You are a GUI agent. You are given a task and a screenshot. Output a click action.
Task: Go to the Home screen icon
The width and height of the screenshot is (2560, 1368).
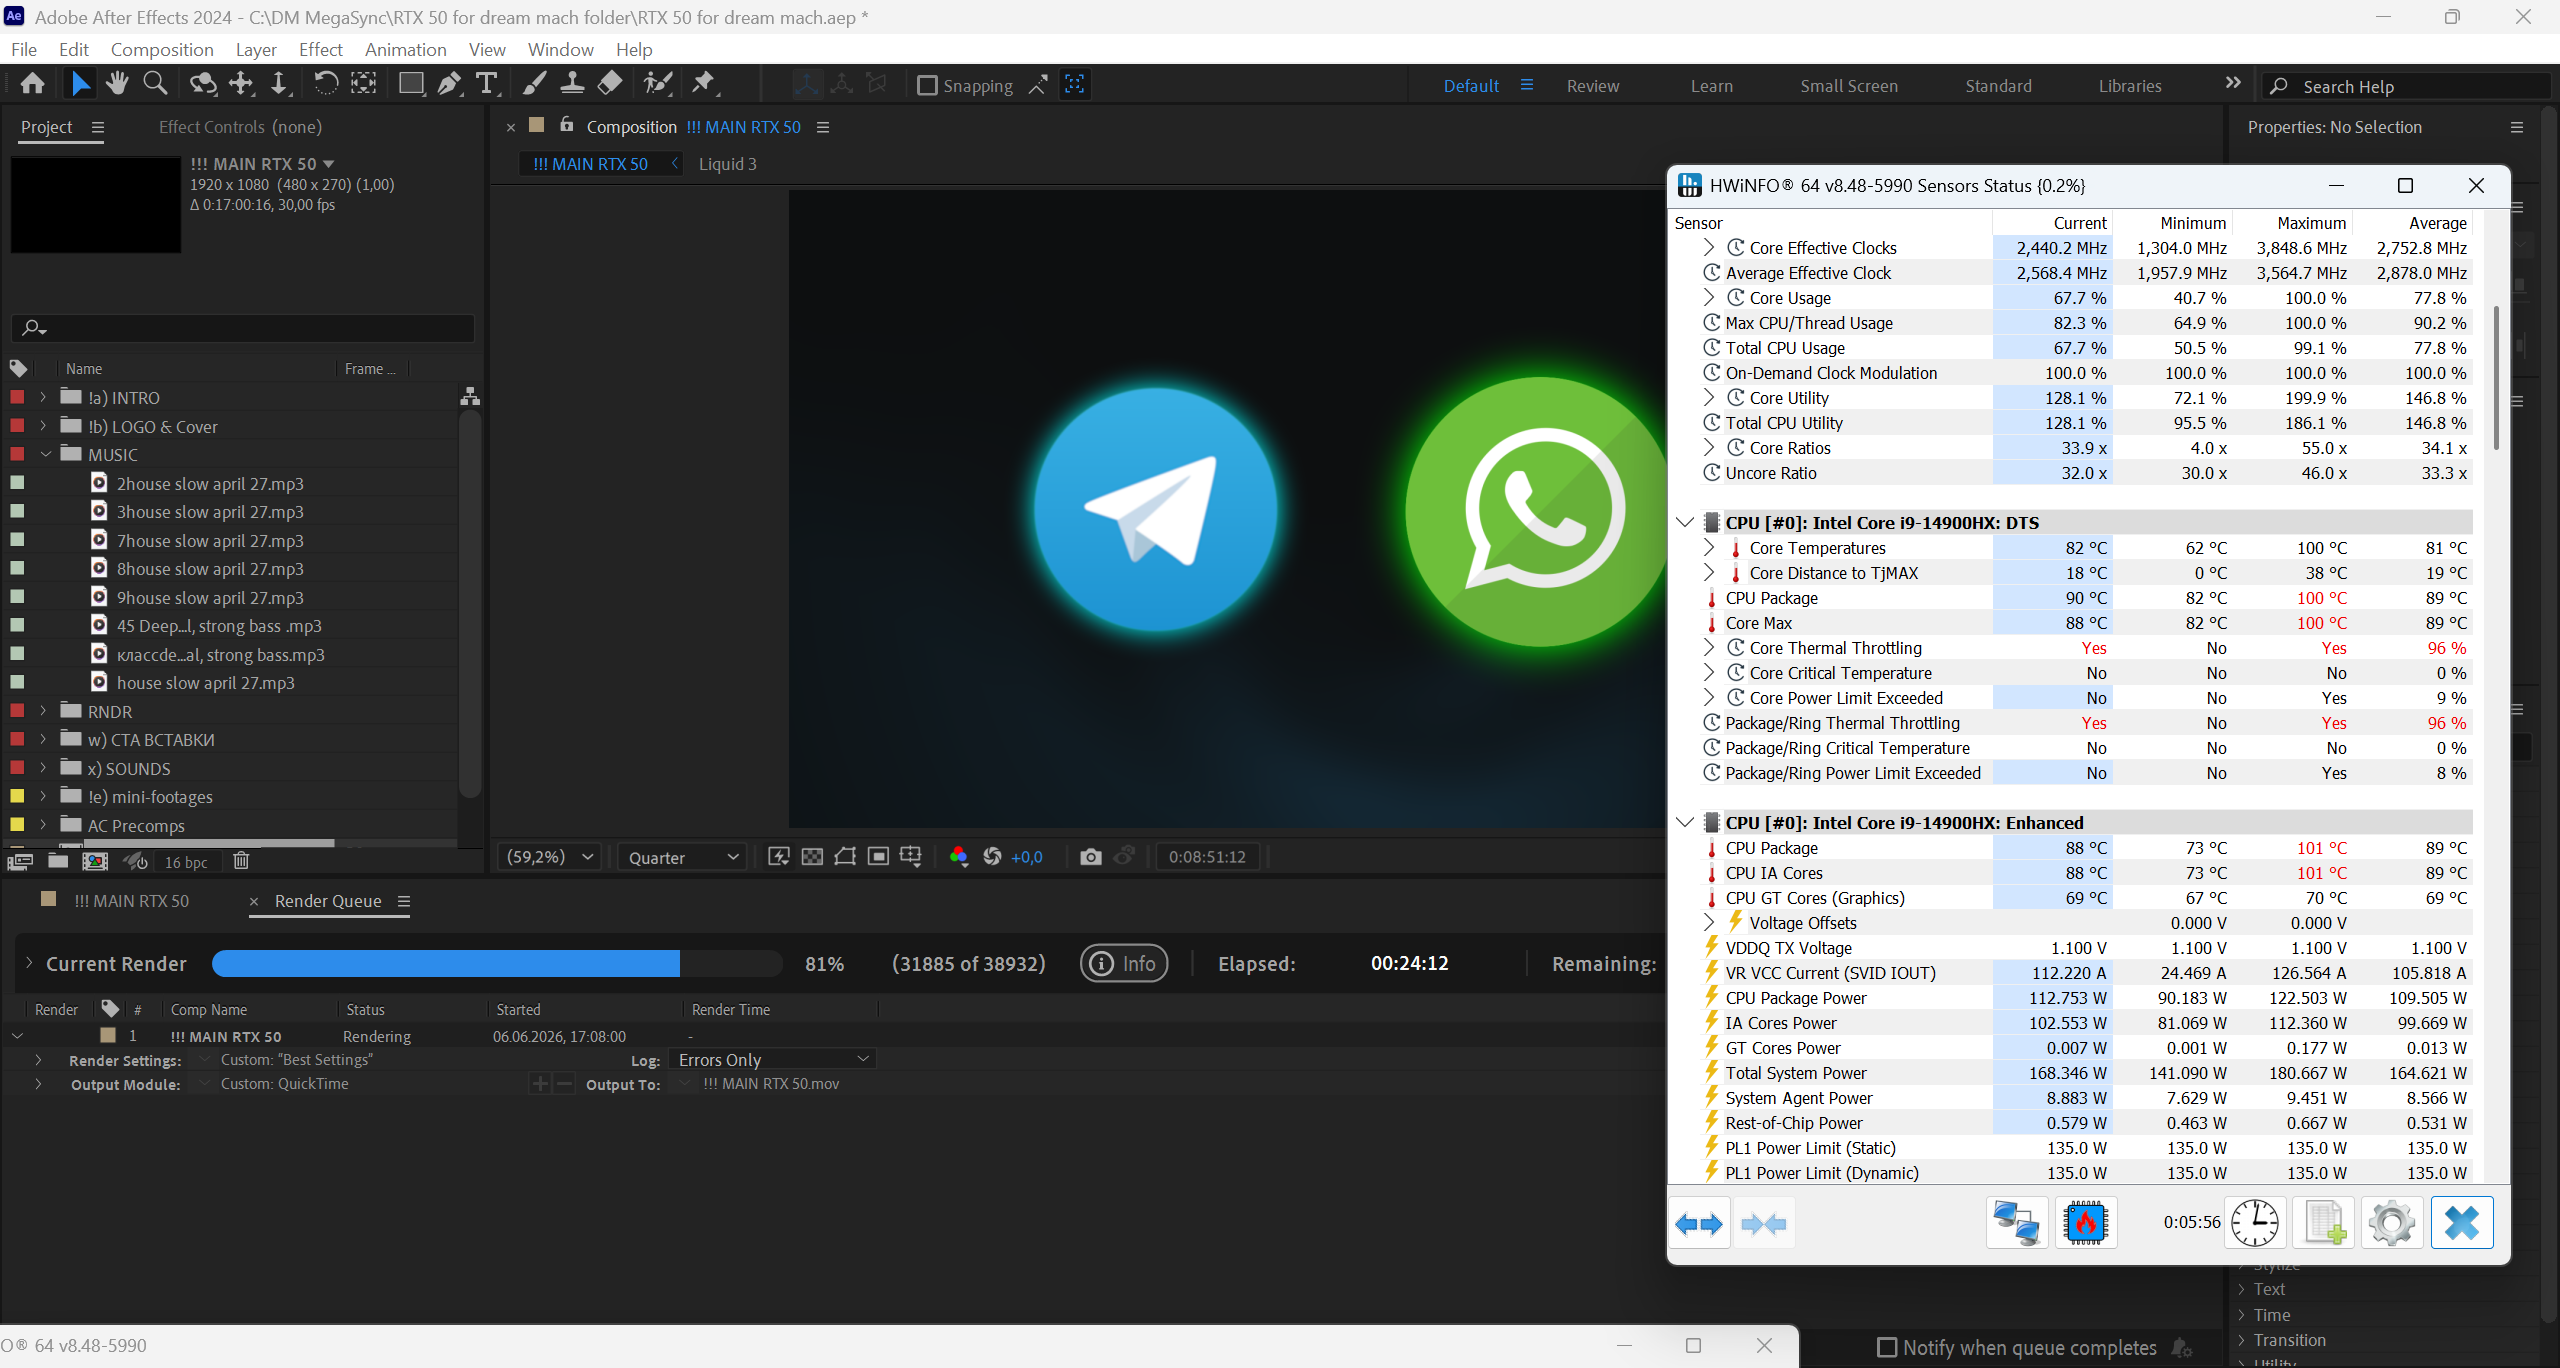pyautogui.click(x=32, y=84)
